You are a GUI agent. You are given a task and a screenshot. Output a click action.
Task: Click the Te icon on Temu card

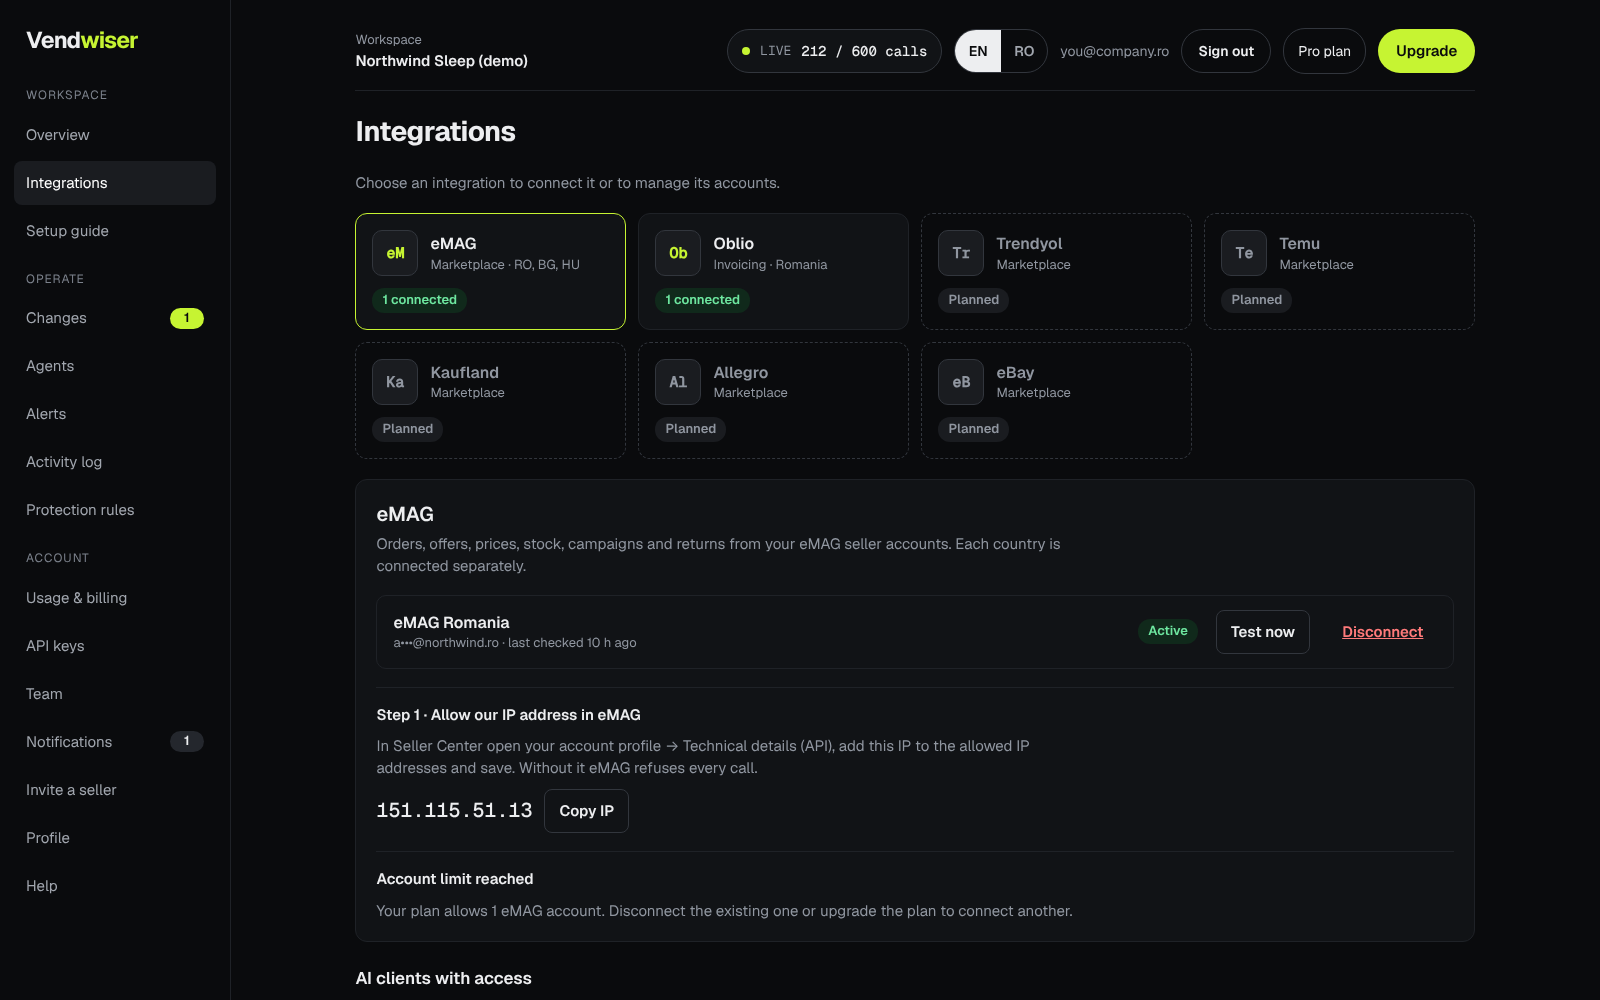point(1244,253)
